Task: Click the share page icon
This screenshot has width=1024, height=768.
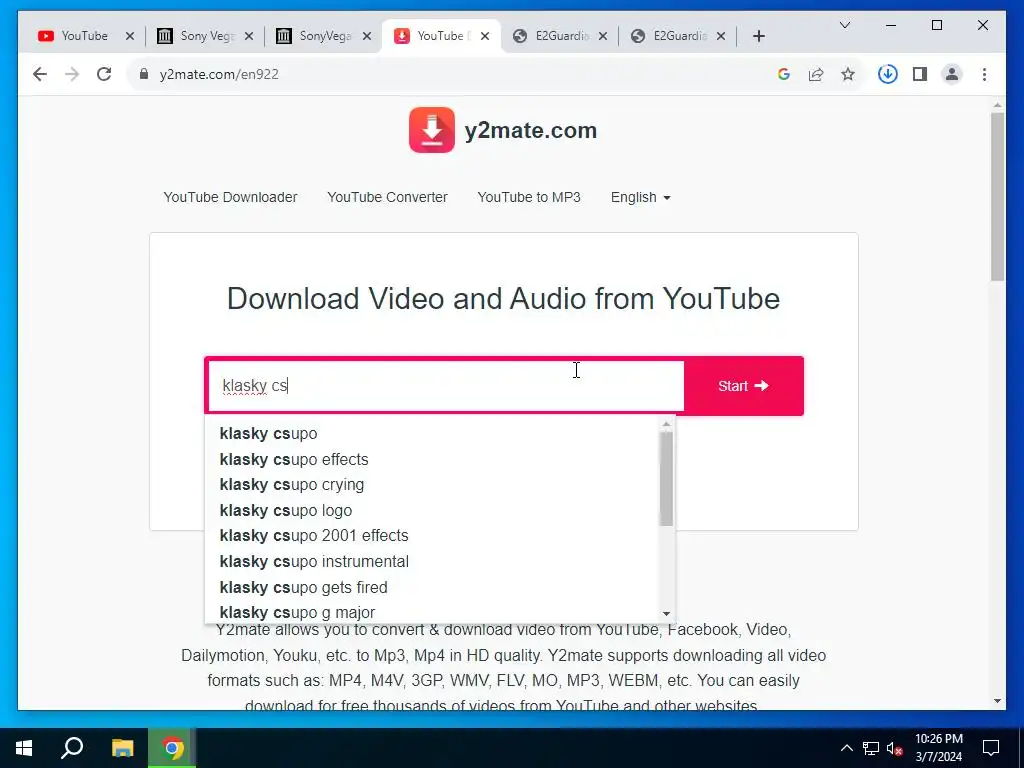Action: pos(816,74)
